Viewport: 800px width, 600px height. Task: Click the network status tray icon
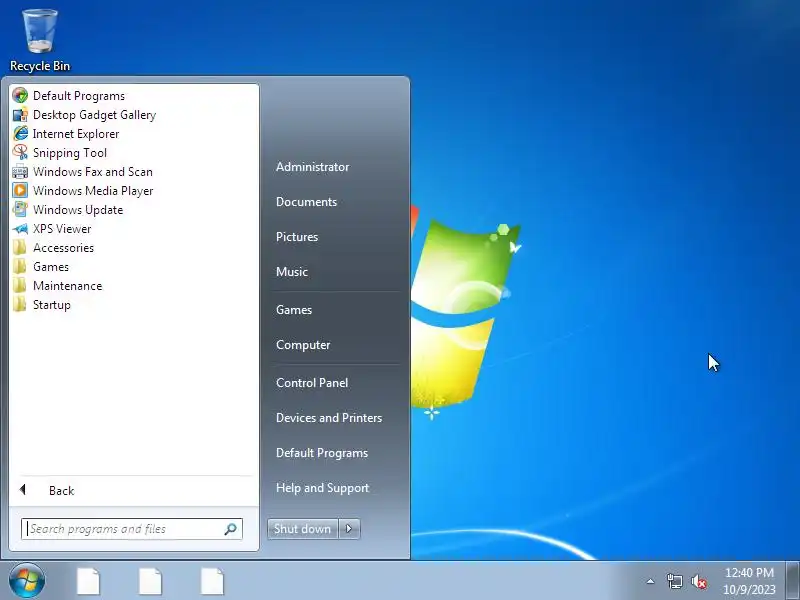coord(674,581)
